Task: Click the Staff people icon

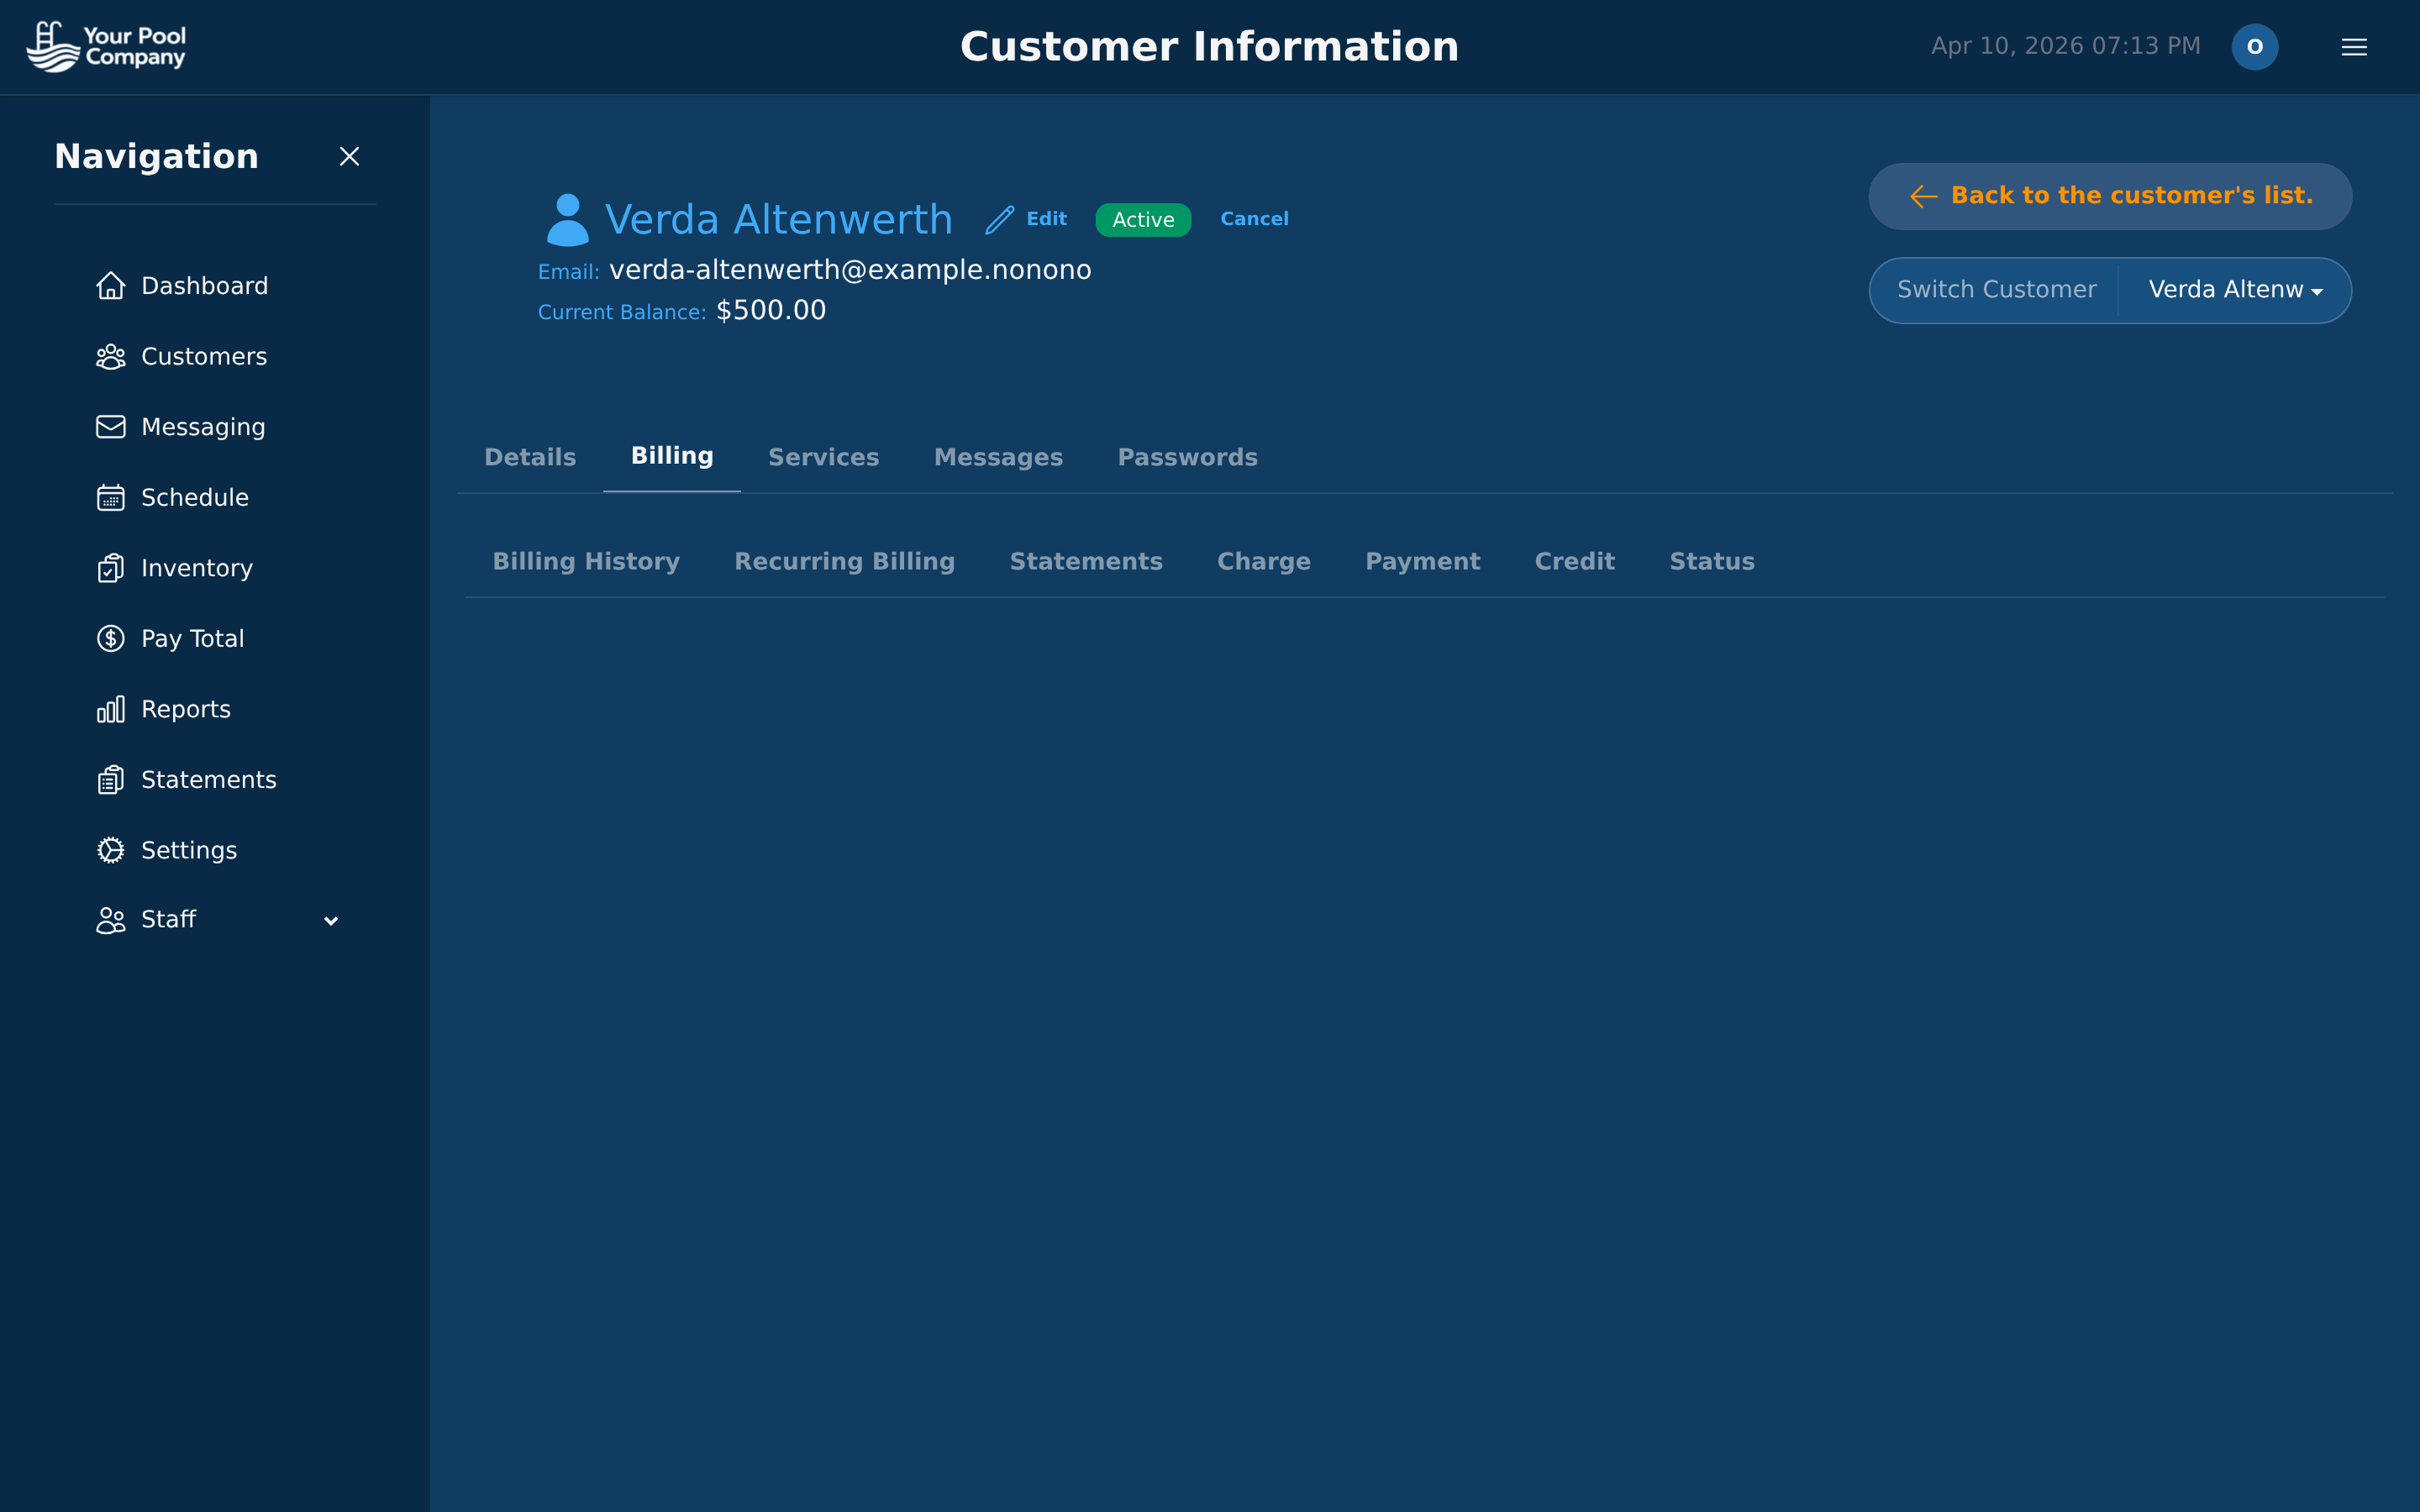Action: point(111,919)
